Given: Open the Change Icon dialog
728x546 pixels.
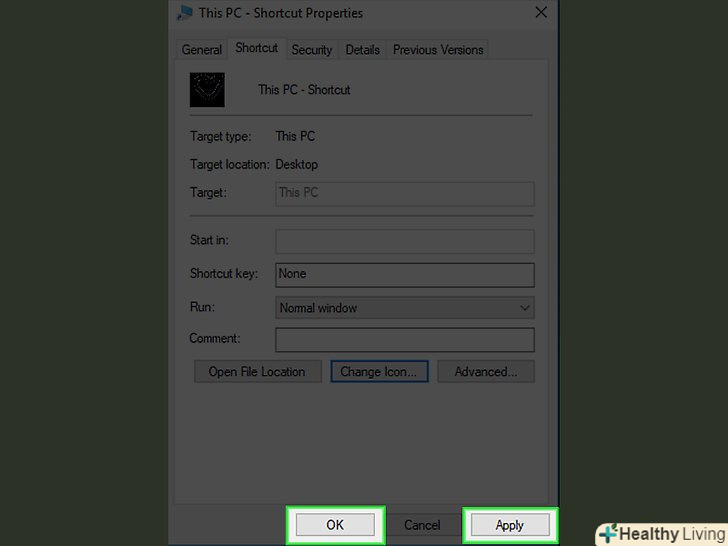Looking at the screenshot, I should [379, 371].
